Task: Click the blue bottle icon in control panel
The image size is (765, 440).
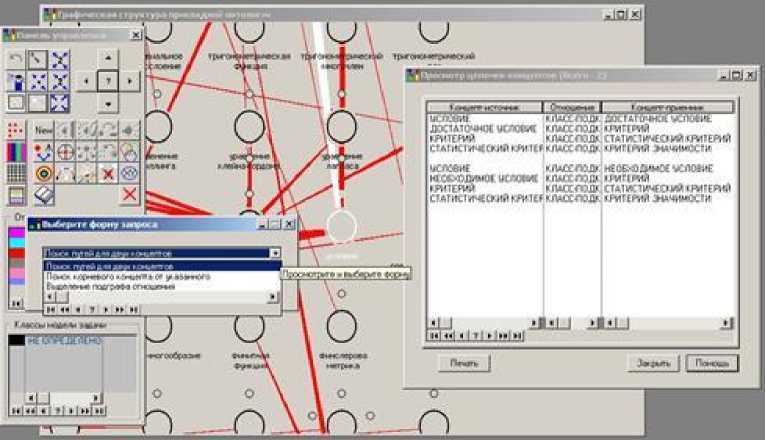Action: 16,82
